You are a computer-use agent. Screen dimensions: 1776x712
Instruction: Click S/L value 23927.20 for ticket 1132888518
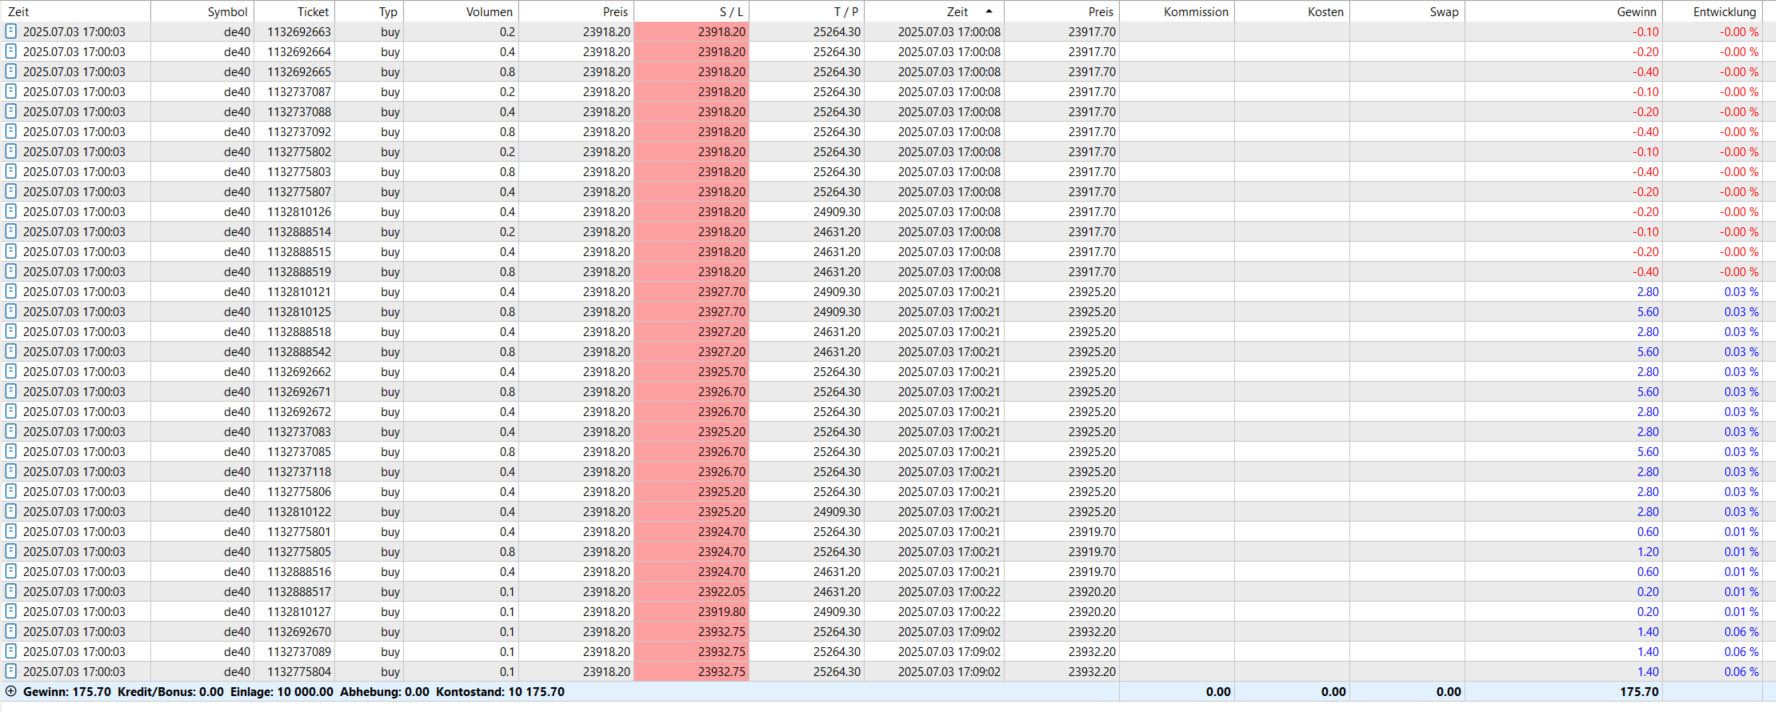pyautogui.click(x=721, y=332)
